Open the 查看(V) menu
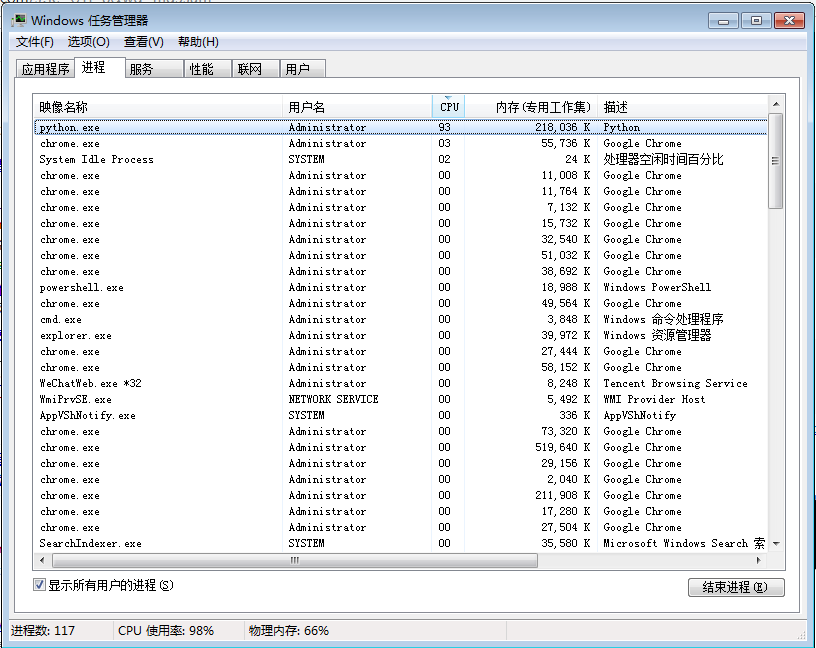Image resolution: width=816 pixels, height=648 pixels. click(144, 42)
